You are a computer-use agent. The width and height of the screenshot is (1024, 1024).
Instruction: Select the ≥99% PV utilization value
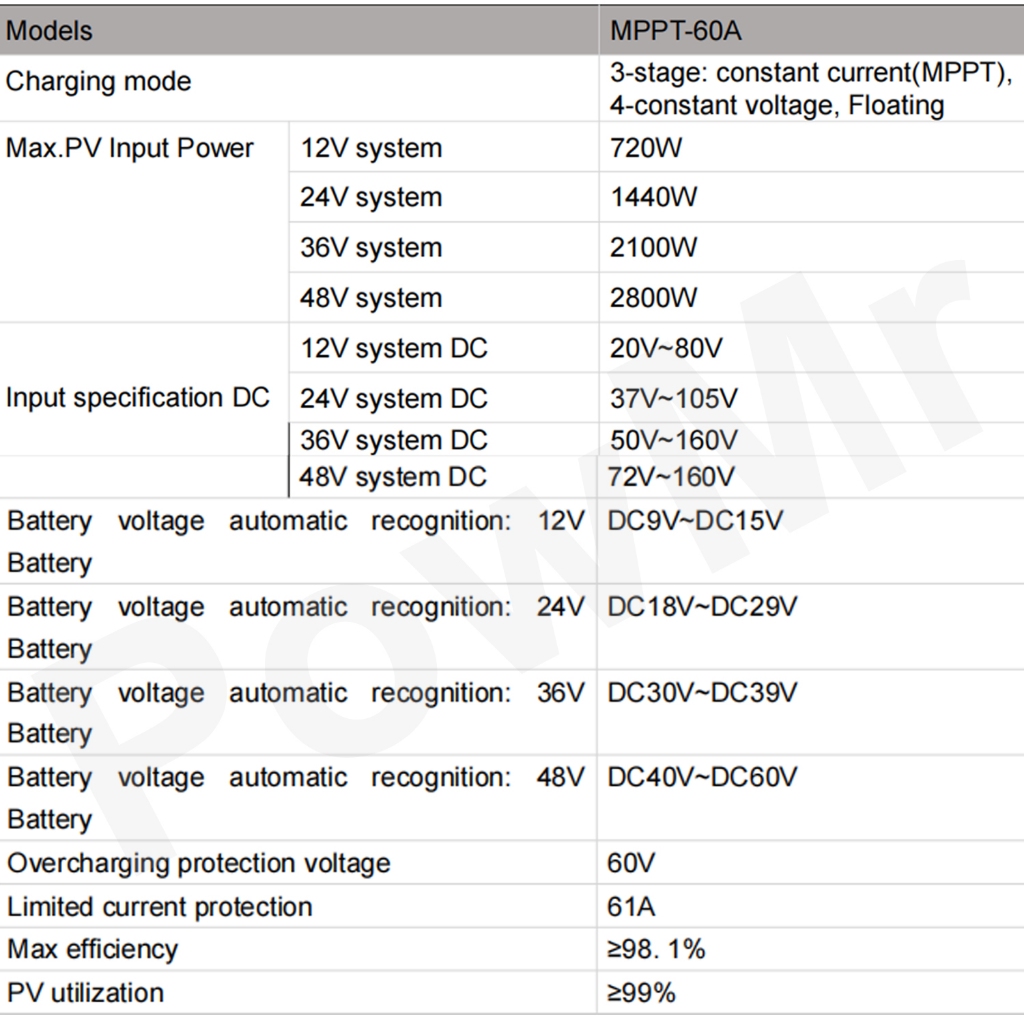[x=641, y=993]
